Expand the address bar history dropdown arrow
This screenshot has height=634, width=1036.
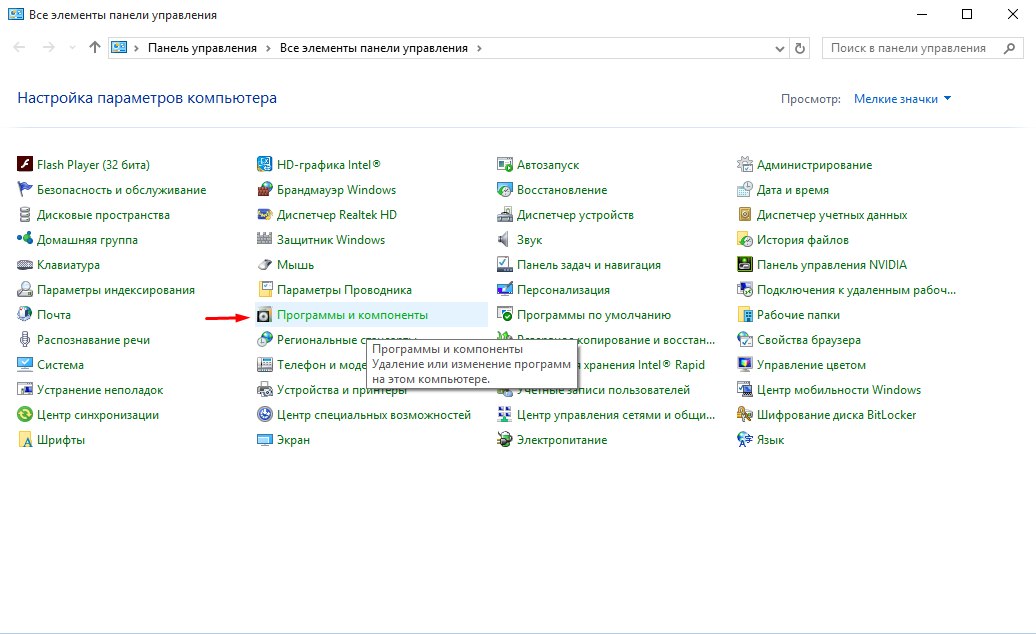pos(780,48)
